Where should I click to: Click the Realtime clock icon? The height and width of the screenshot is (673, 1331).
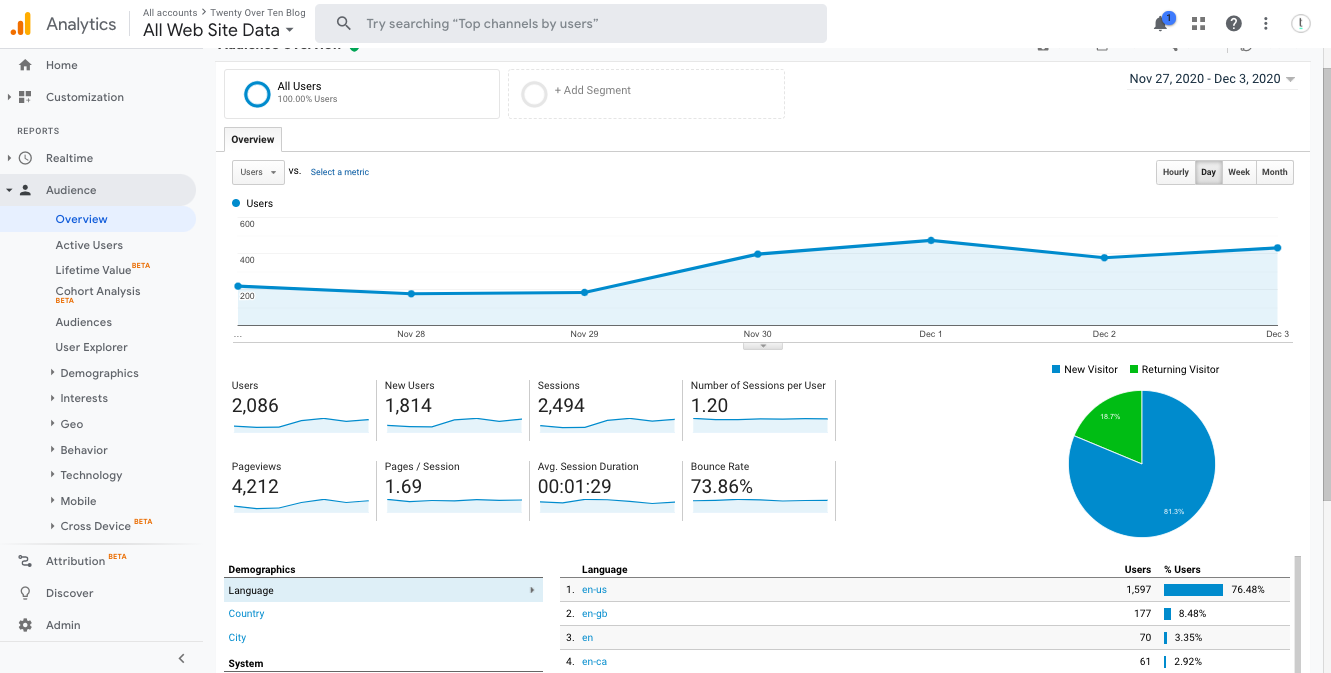[25, 158]
